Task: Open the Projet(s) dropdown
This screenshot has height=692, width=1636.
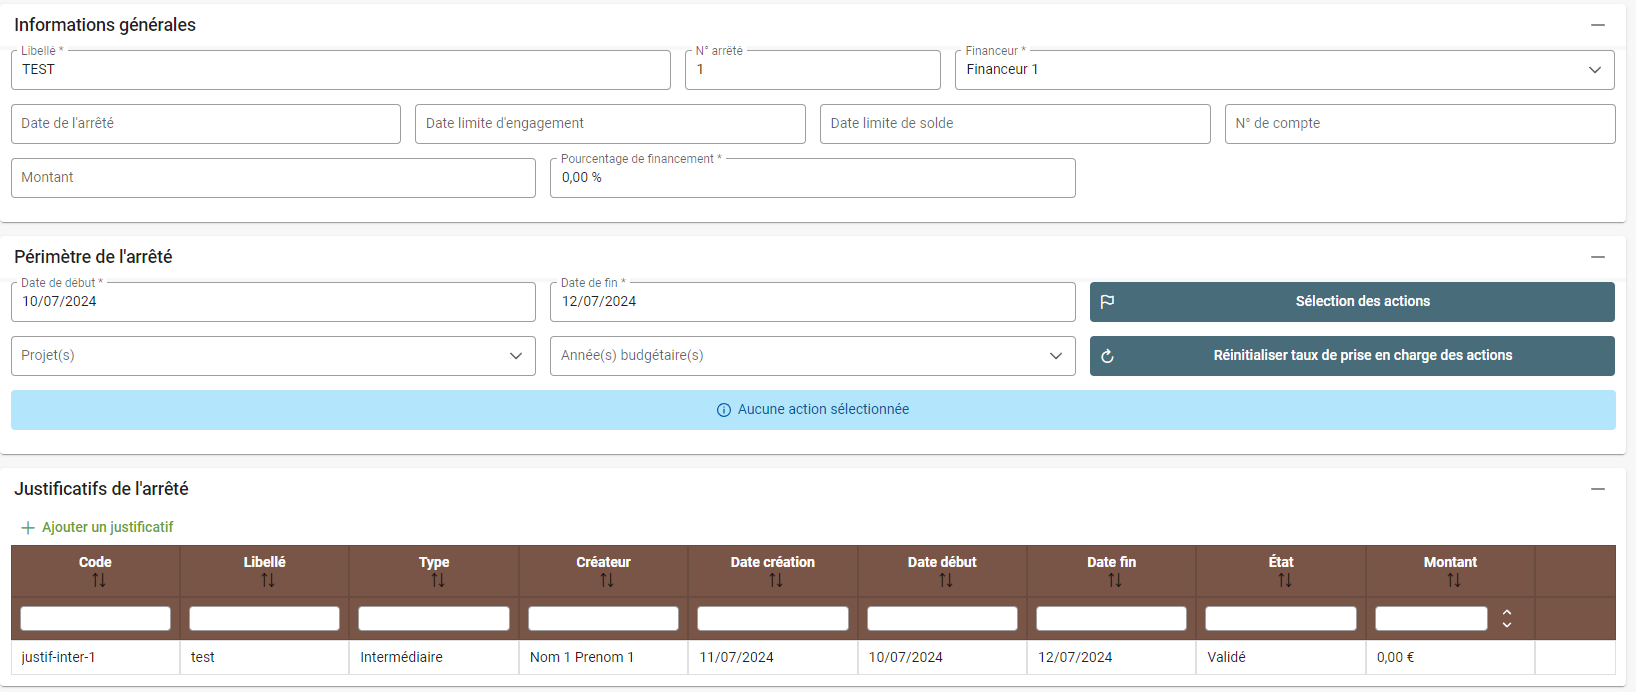Action: point(515,356)
